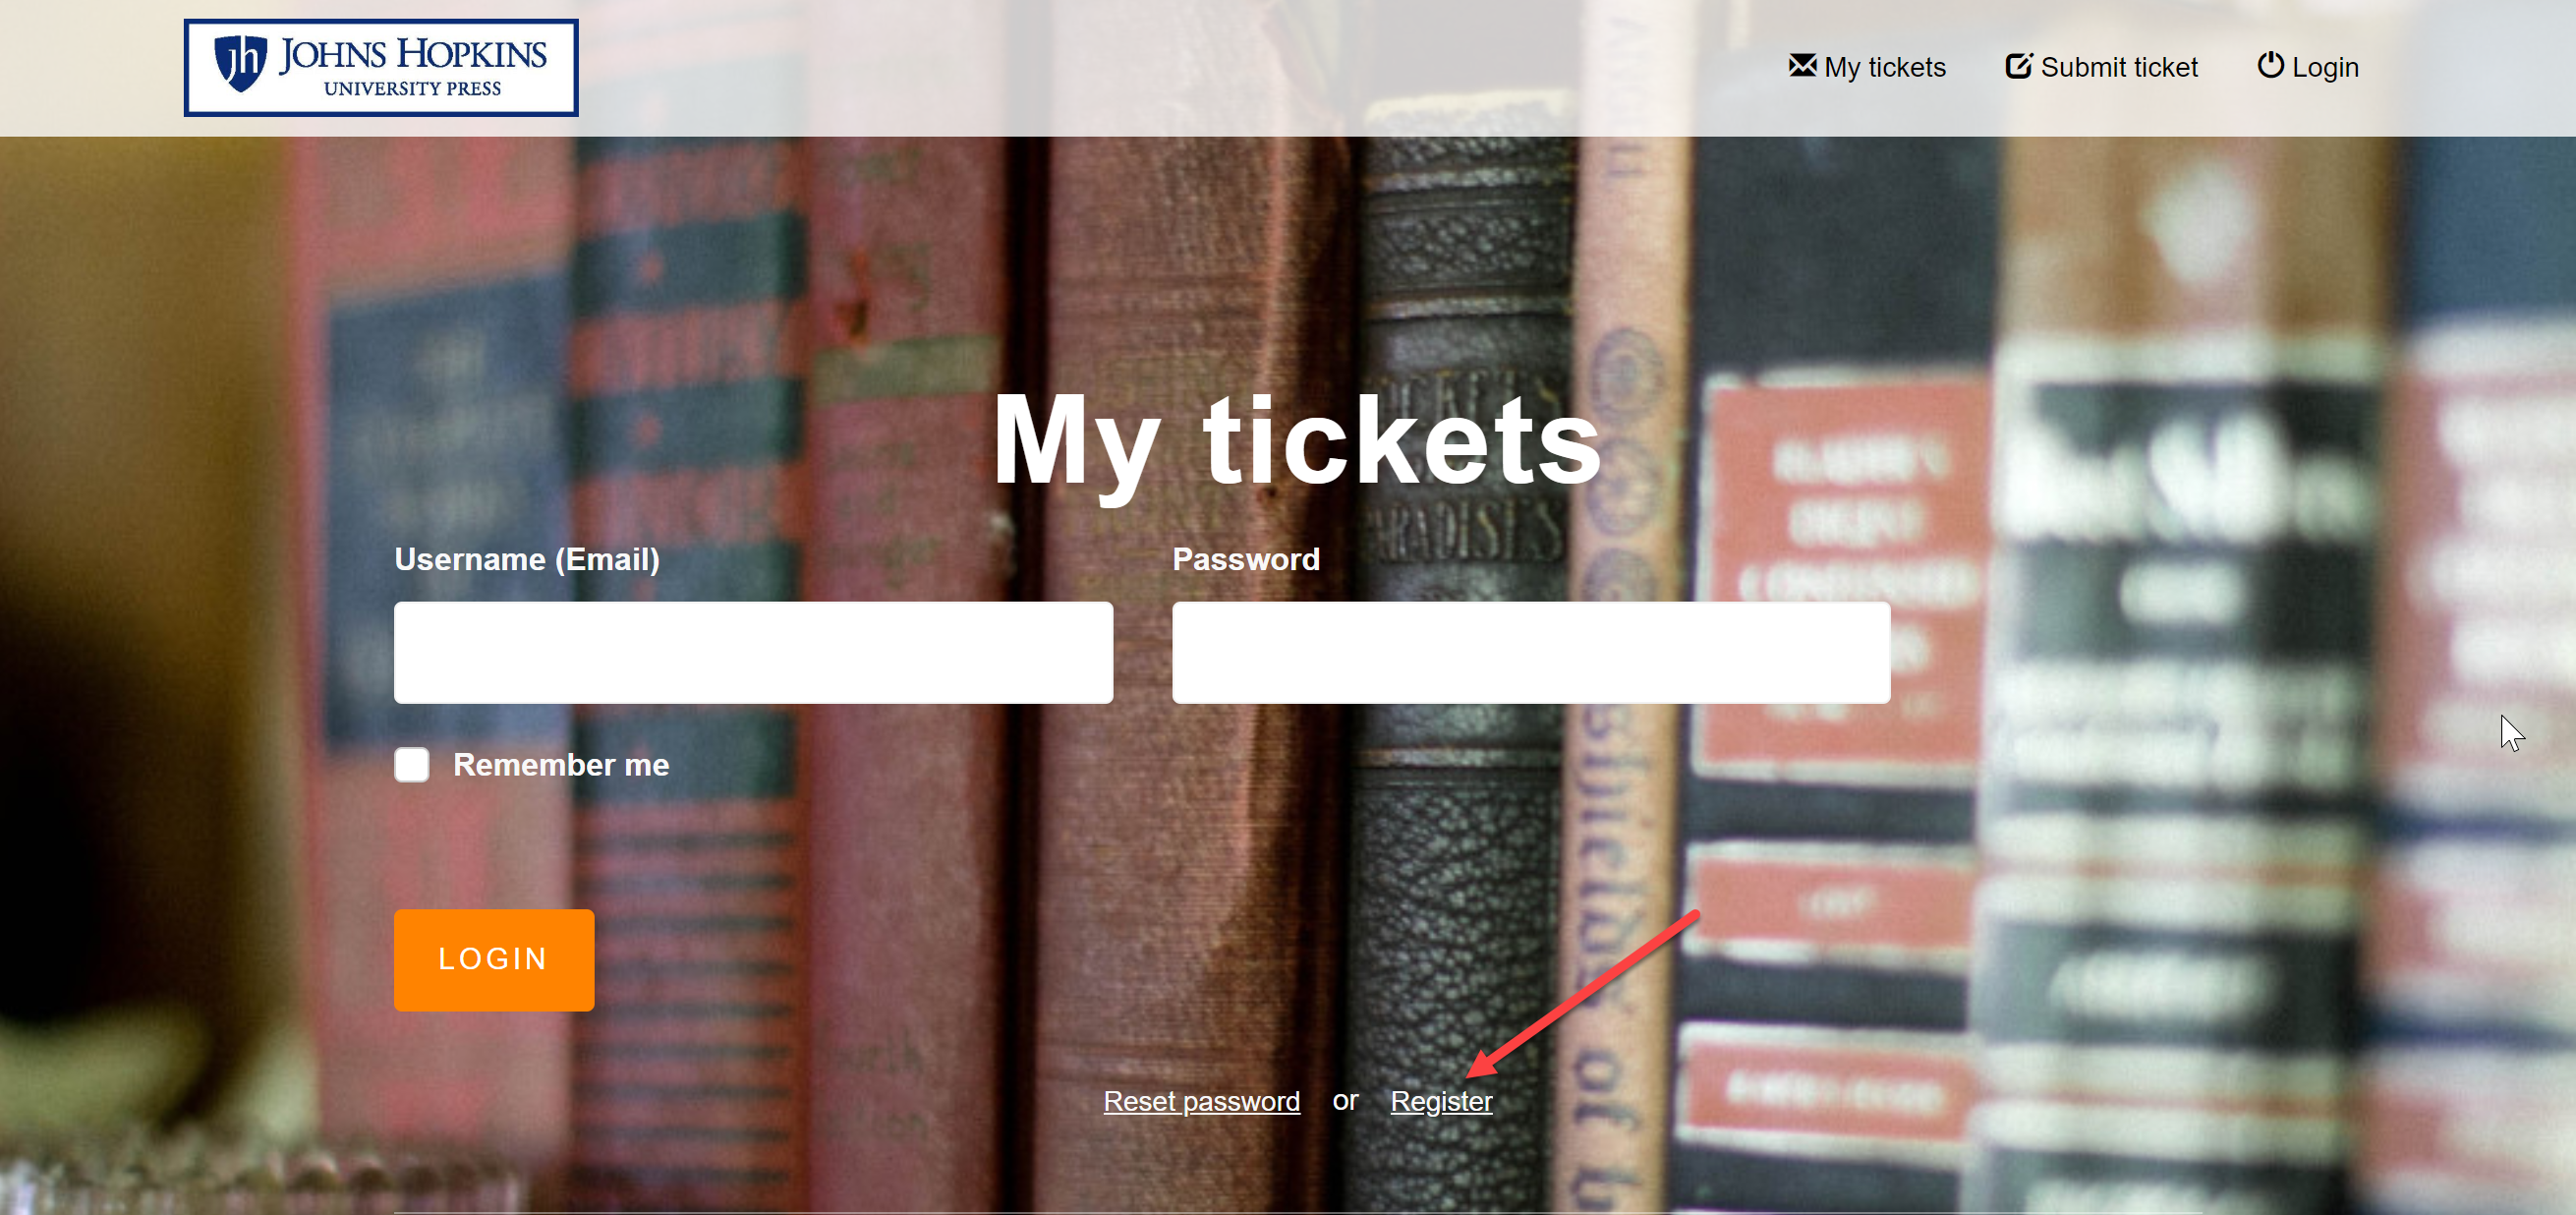This screenshot has height=1215, width=2576.
Task: Click the Username (Email) field label
Action: [527, 559]
